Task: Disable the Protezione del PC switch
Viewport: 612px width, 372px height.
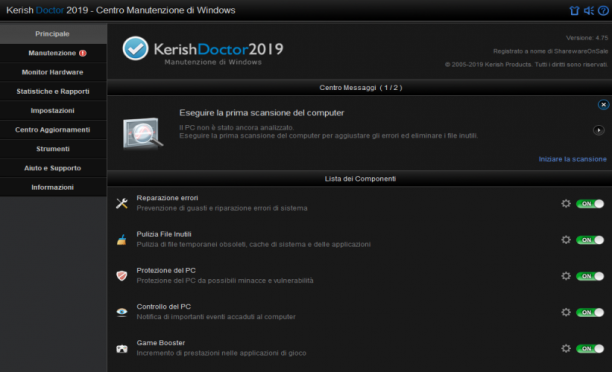Action: (590, 276)
